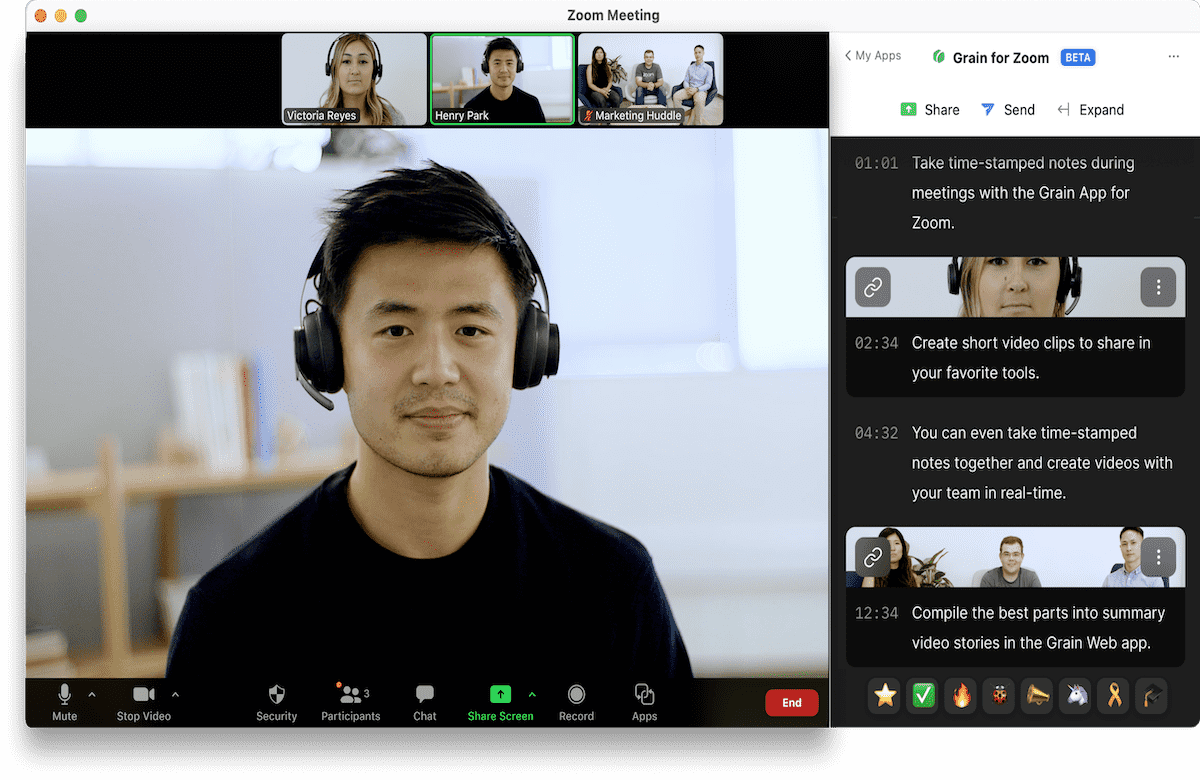Stop the video camera
Image resolution: width=1200 pixels, height=780 pixels.
coord(144,701)
